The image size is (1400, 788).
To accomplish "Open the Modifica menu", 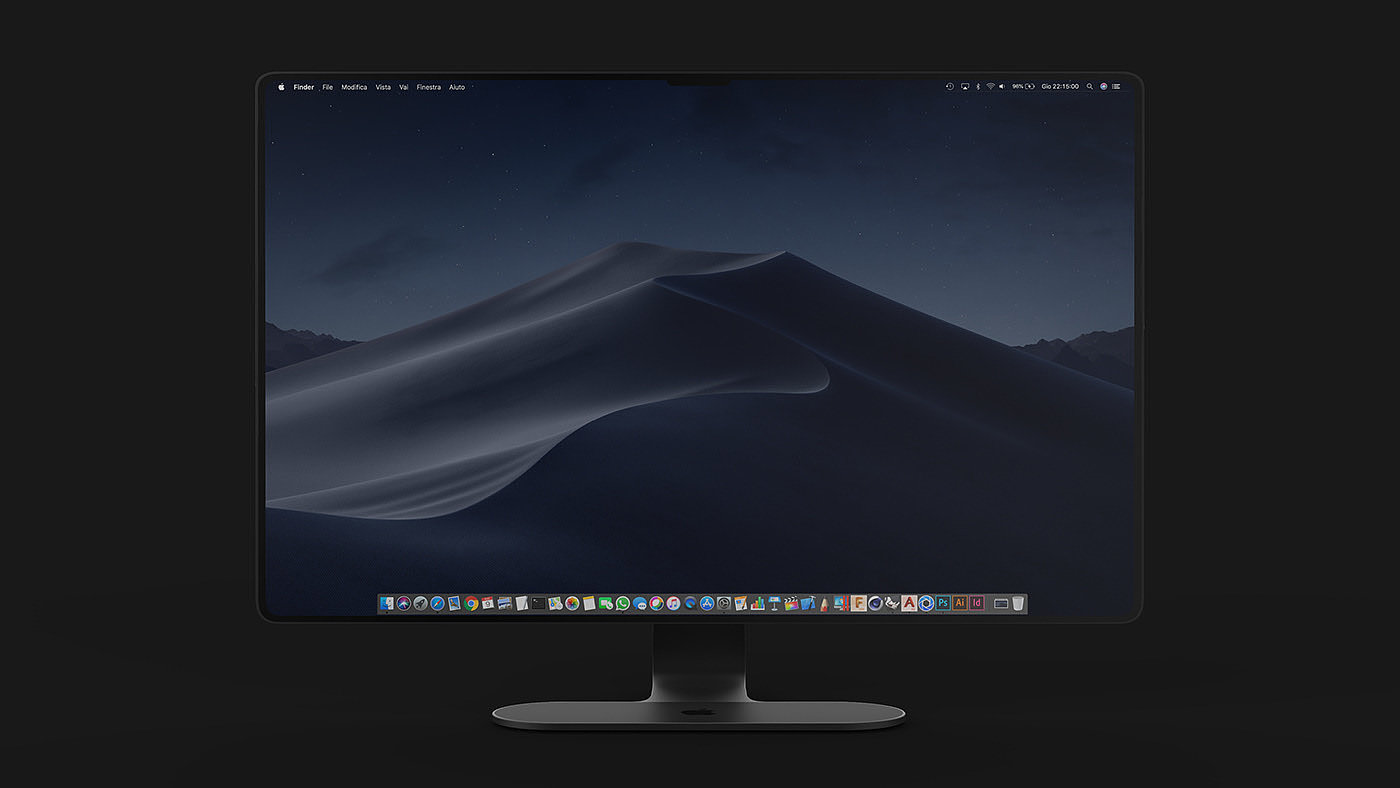I will coord(354,87).
